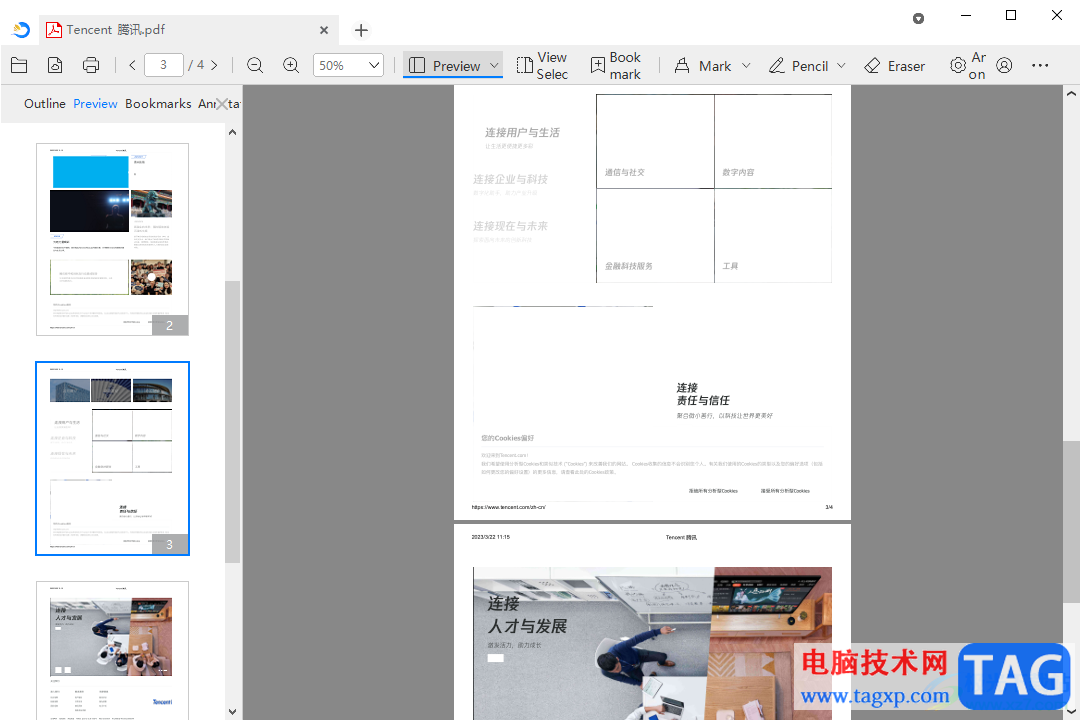Go to the previous page arrow
Viewport: 1081px width, 721px height.
(x=132, y=65)
